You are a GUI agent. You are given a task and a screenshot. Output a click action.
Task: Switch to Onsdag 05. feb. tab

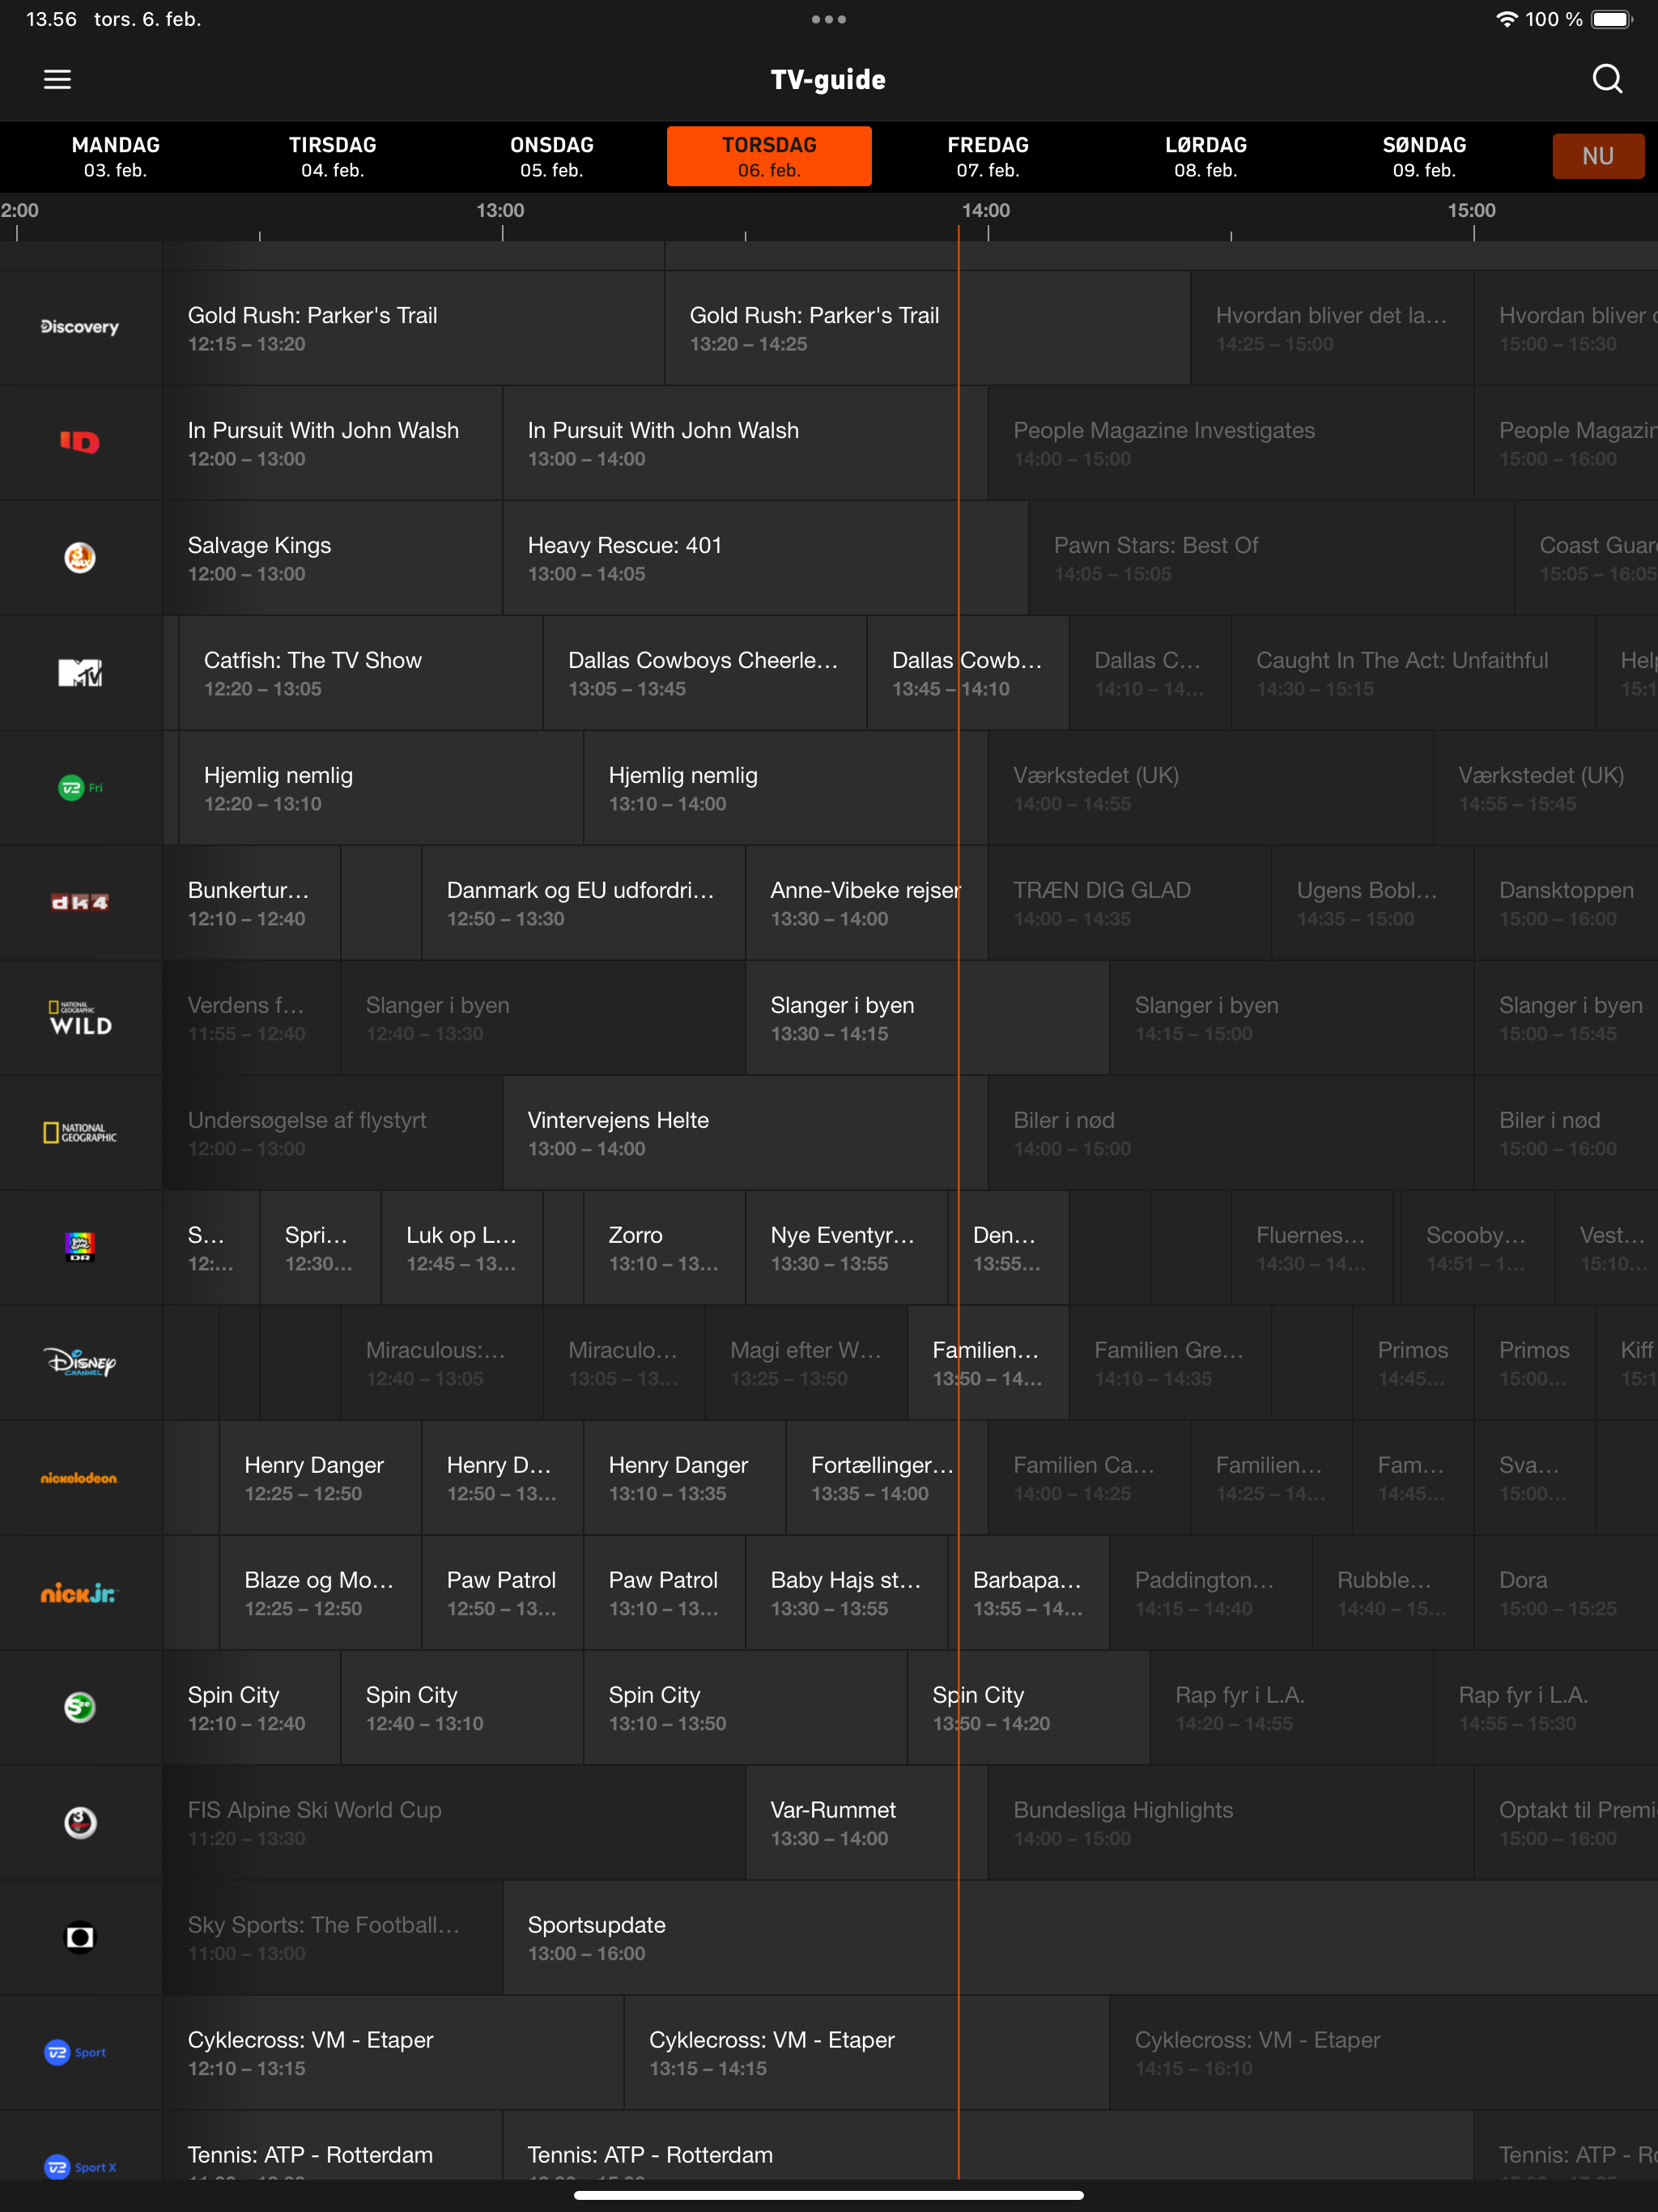(x=552, y=156)
